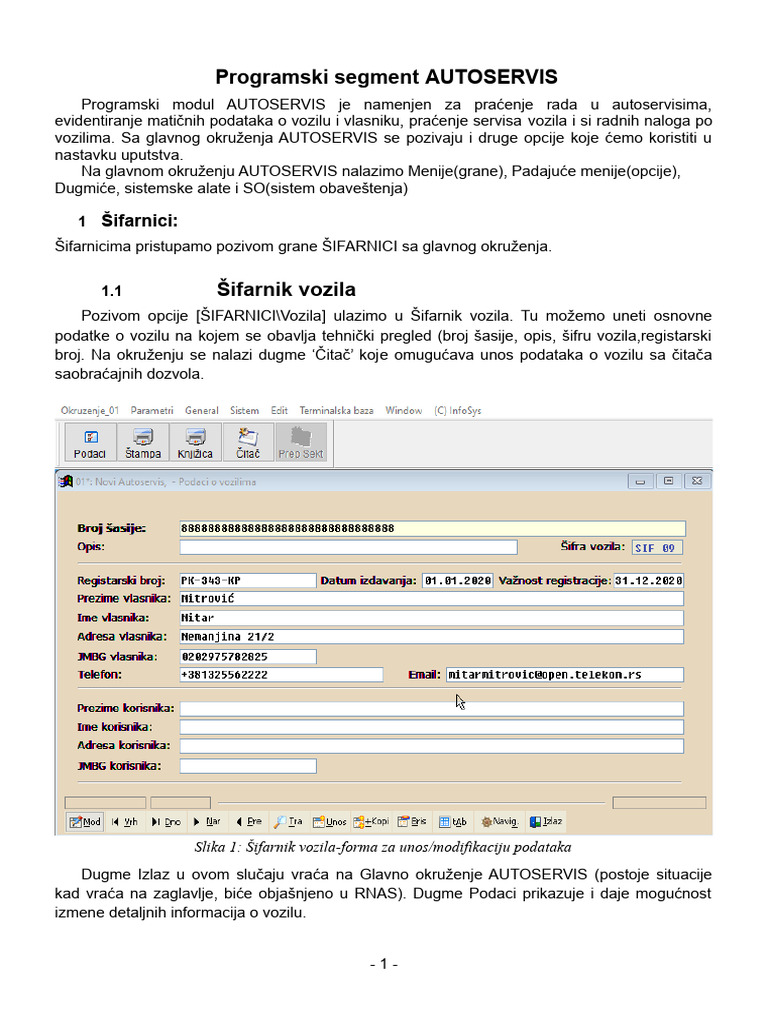Jump to last record with Dno
The image size is (768, 1024).
(166, 822)
